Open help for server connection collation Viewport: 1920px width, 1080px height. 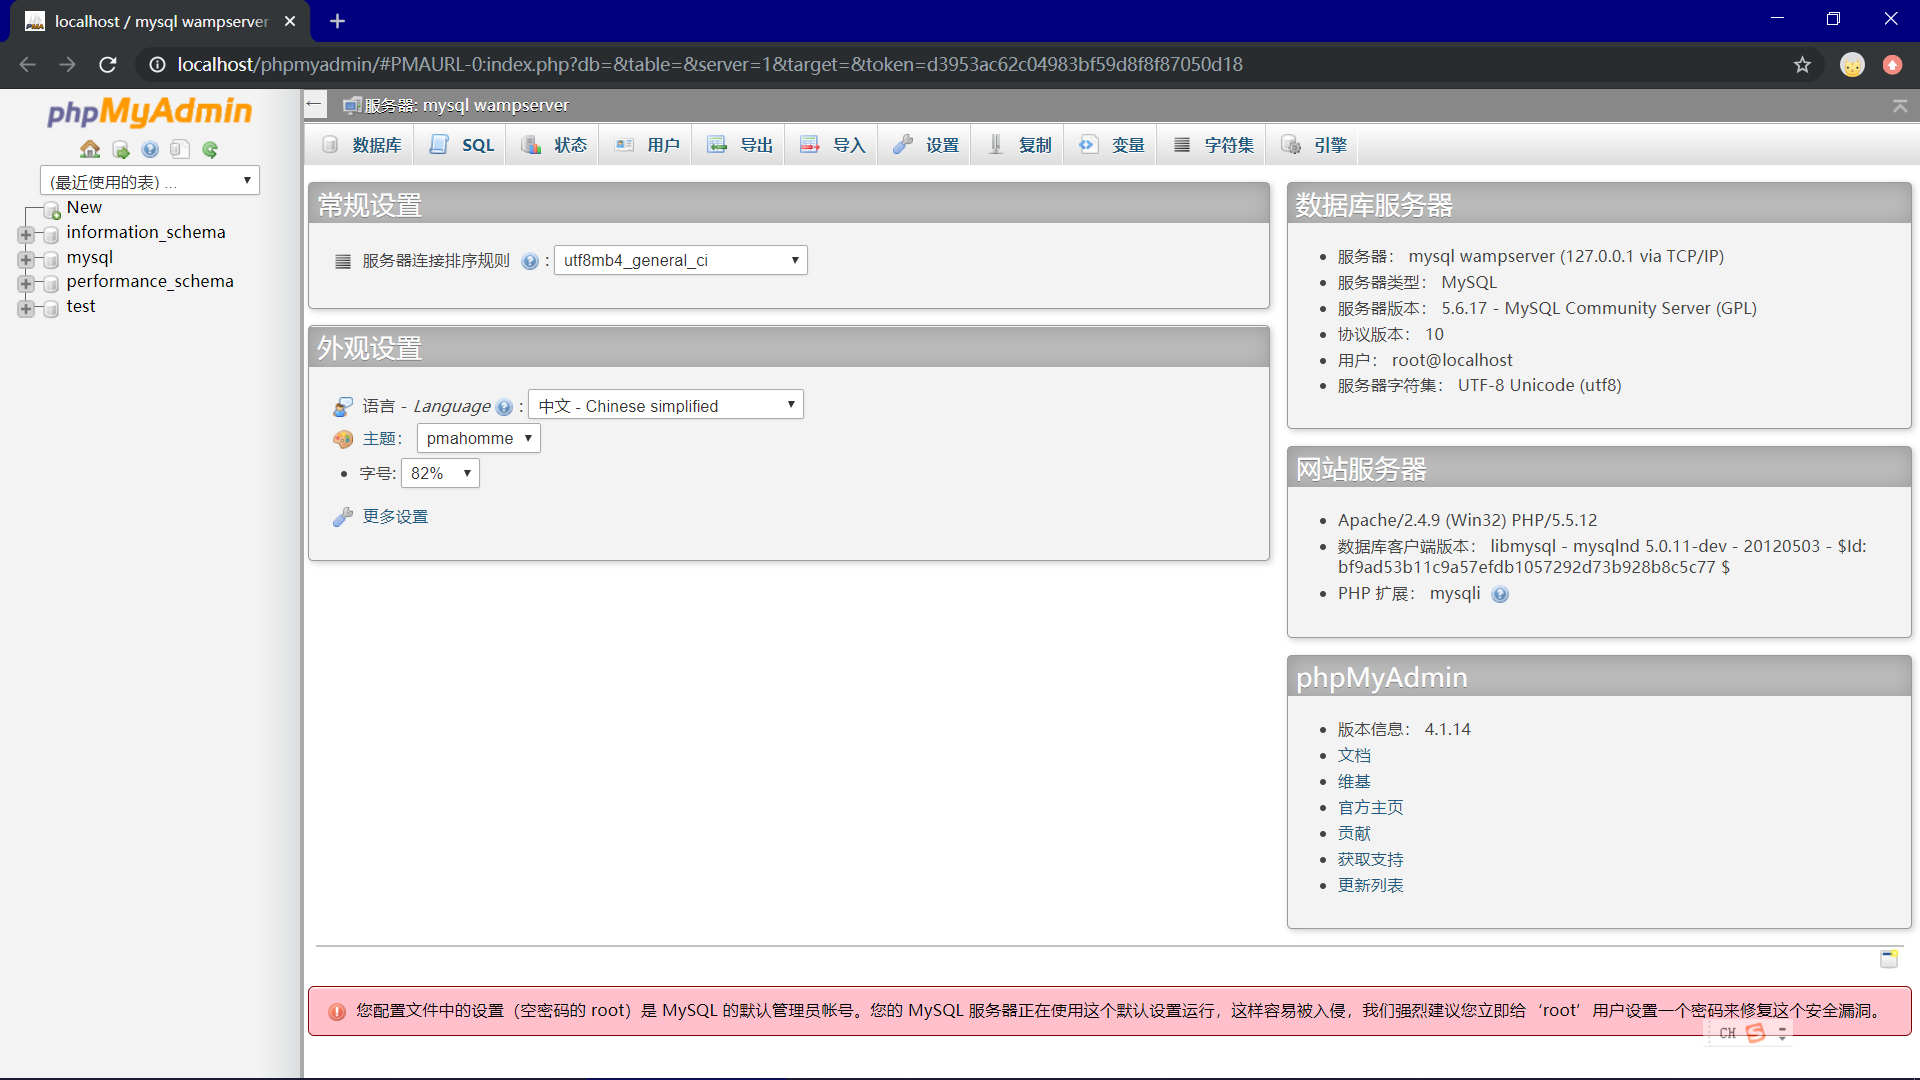(530, 261)
